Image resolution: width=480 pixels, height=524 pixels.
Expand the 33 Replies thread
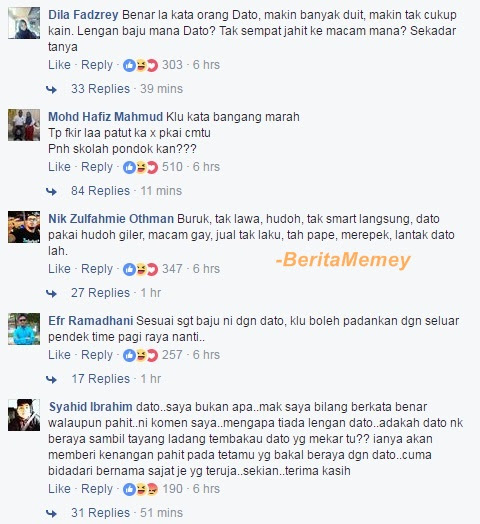(100, 89)
